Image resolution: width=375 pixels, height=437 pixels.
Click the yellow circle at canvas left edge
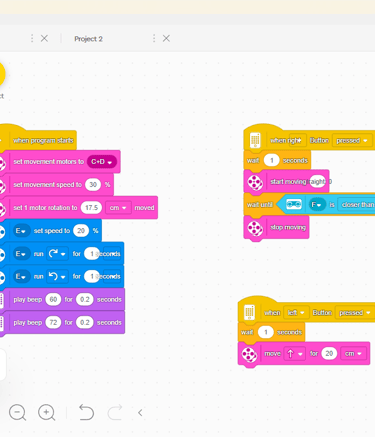[x=2, y=74]
